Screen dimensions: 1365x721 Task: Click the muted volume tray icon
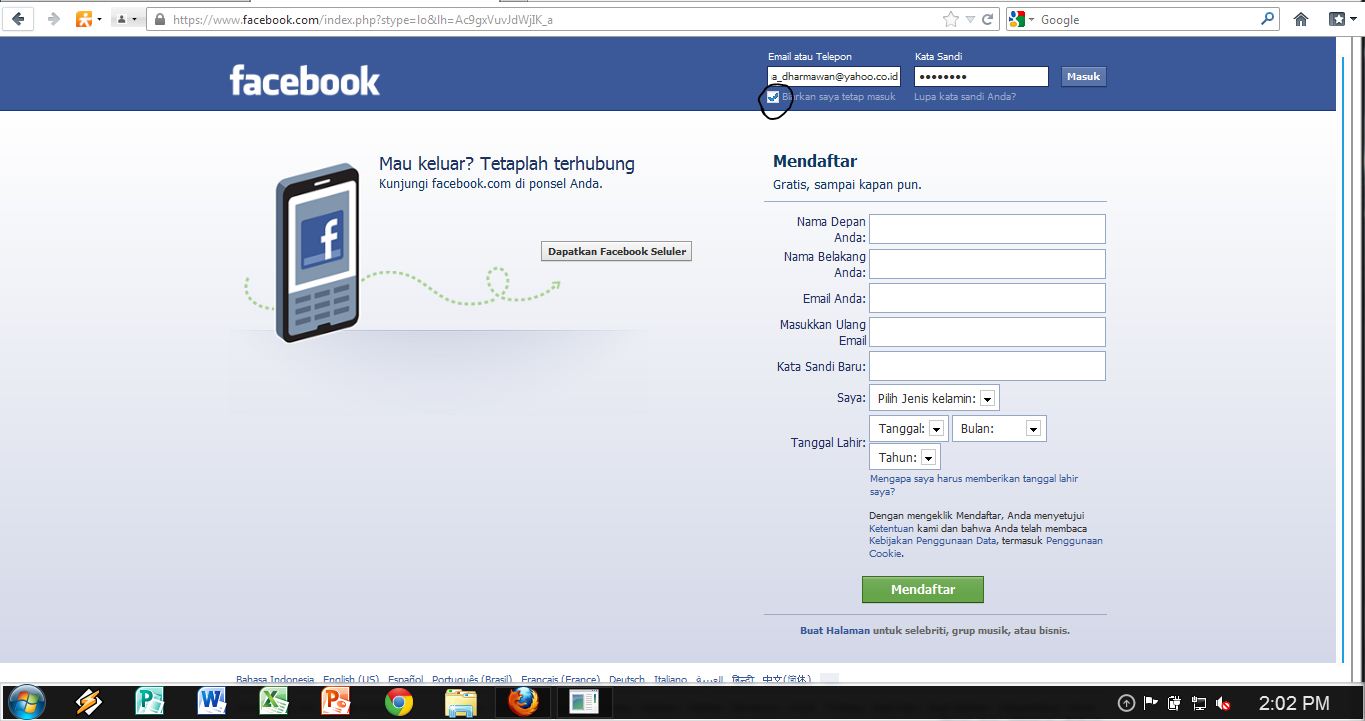1222,703
